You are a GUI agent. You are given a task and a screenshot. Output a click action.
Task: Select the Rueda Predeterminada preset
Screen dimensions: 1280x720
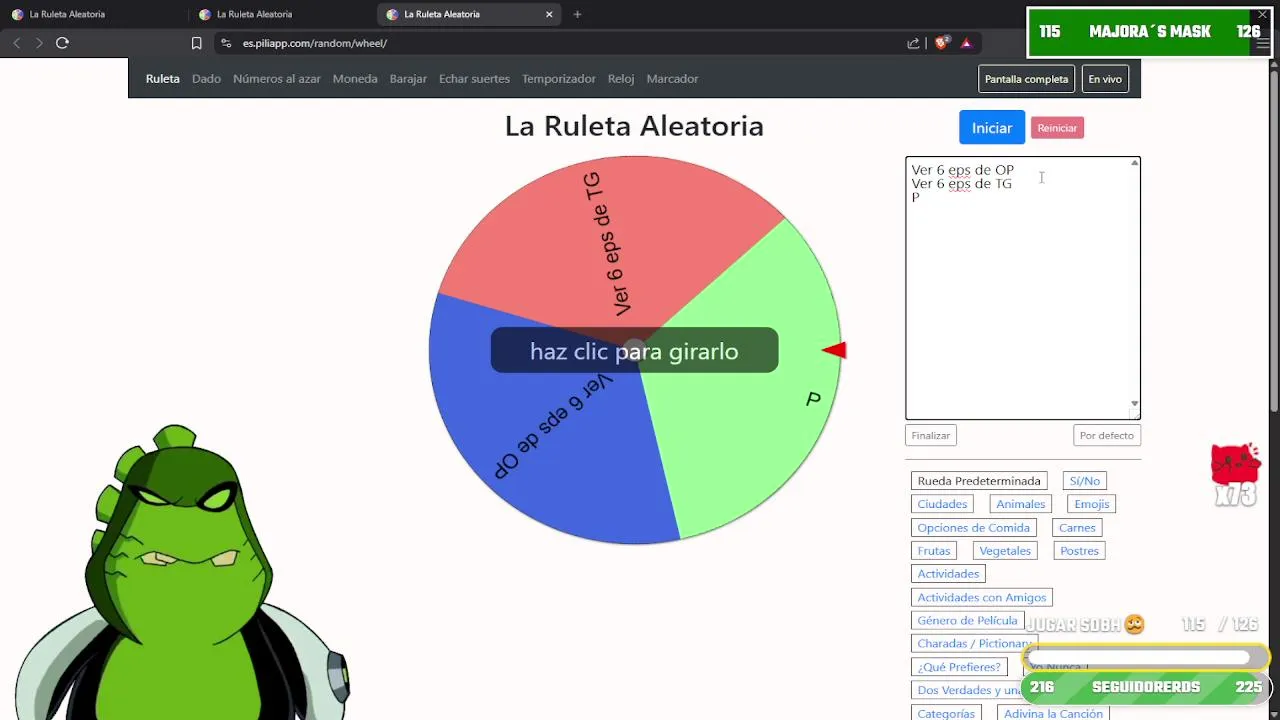click(x=979, y=481)
